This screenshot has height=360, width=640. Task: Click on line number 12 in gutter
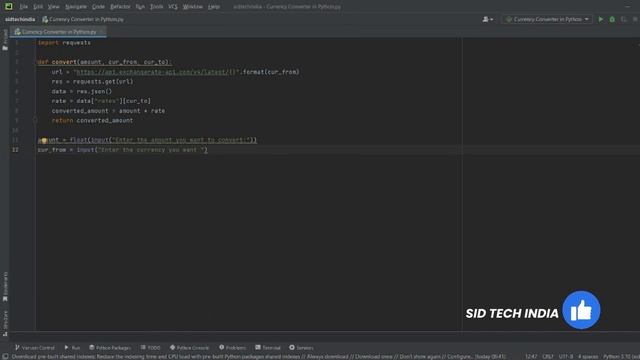(15, 150)
